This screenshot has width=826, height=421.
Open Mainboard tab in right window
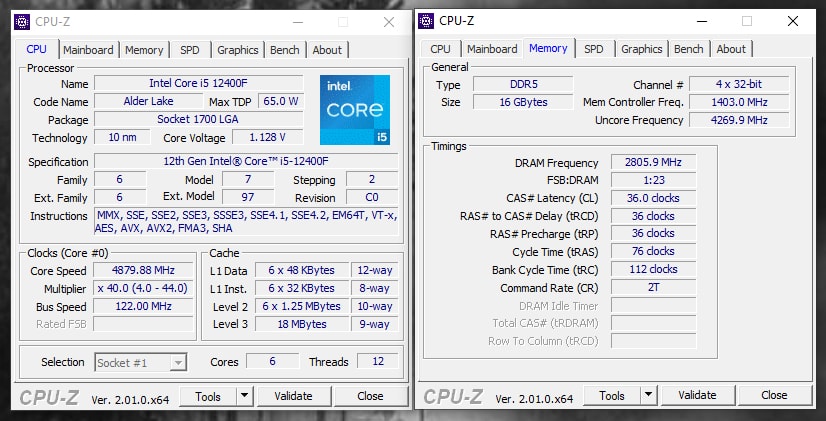coord(492,49)
